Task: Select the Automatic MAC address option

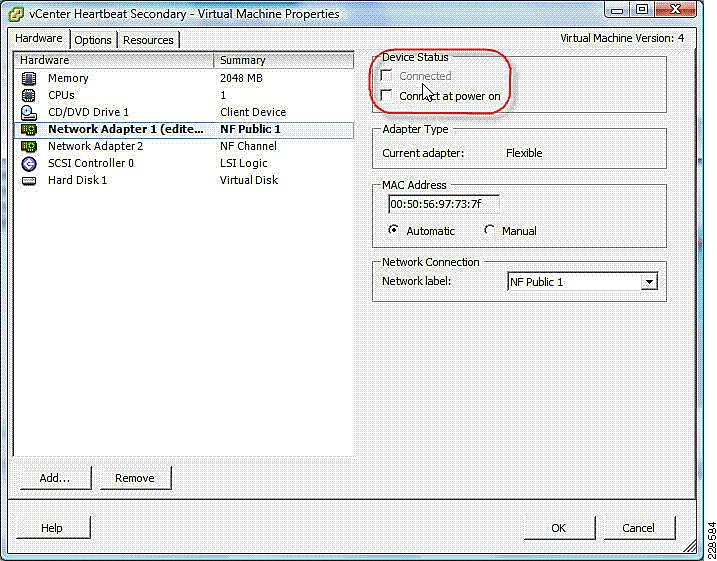Action: click(393, 230)
